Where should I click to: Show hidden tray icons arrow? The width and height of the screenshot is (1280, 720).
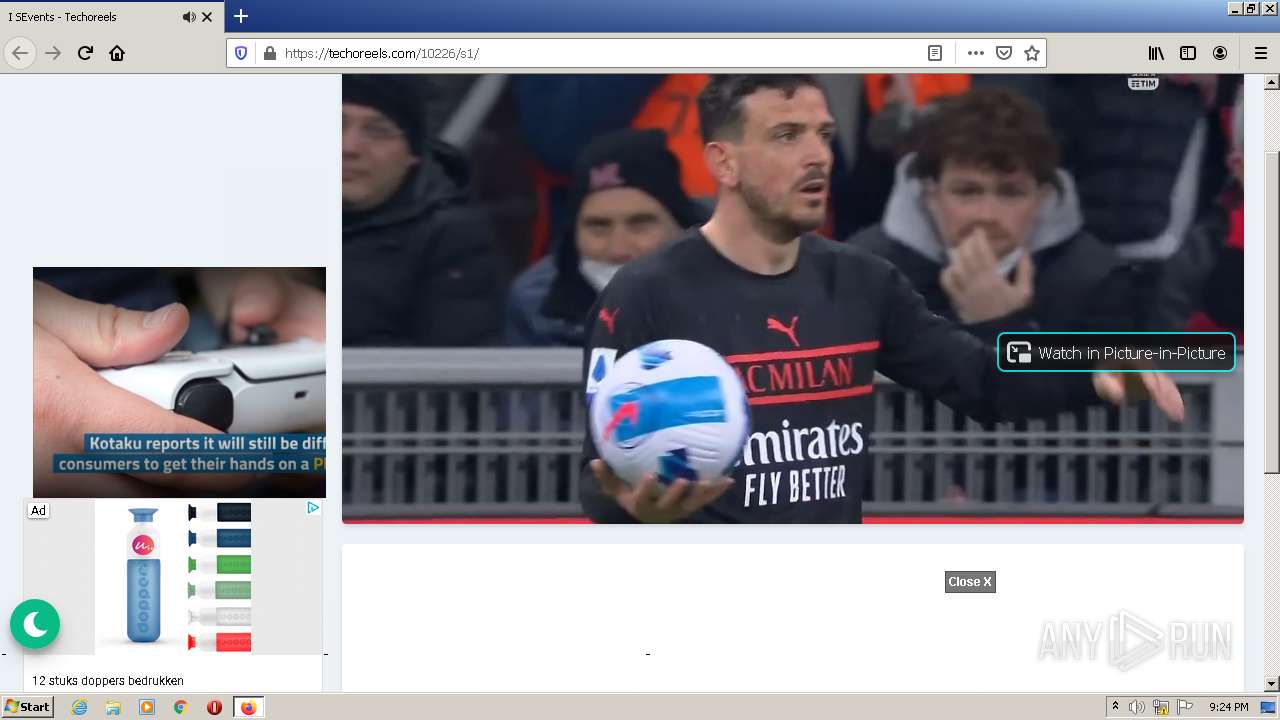click(1115, 707)
